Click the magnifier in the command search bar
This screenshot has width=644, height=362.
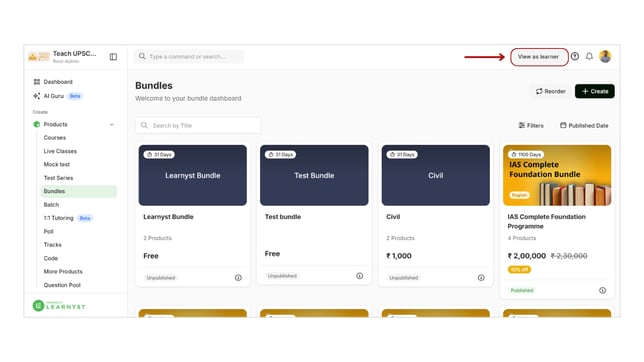[x=142, y=56]
